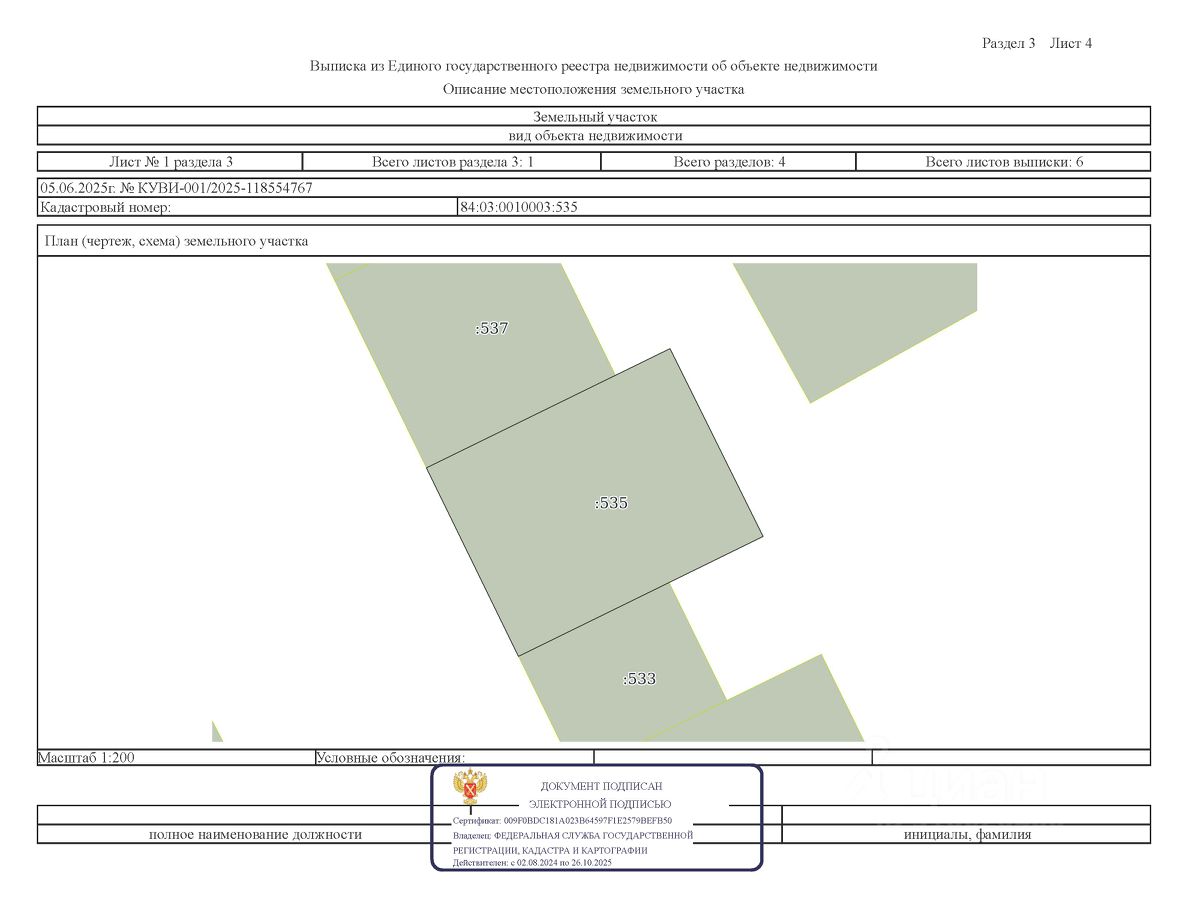The height and width of the screenshot is (918, 1188).
Task: Click 'Условные обозначения:' cell
Action: 455,757
